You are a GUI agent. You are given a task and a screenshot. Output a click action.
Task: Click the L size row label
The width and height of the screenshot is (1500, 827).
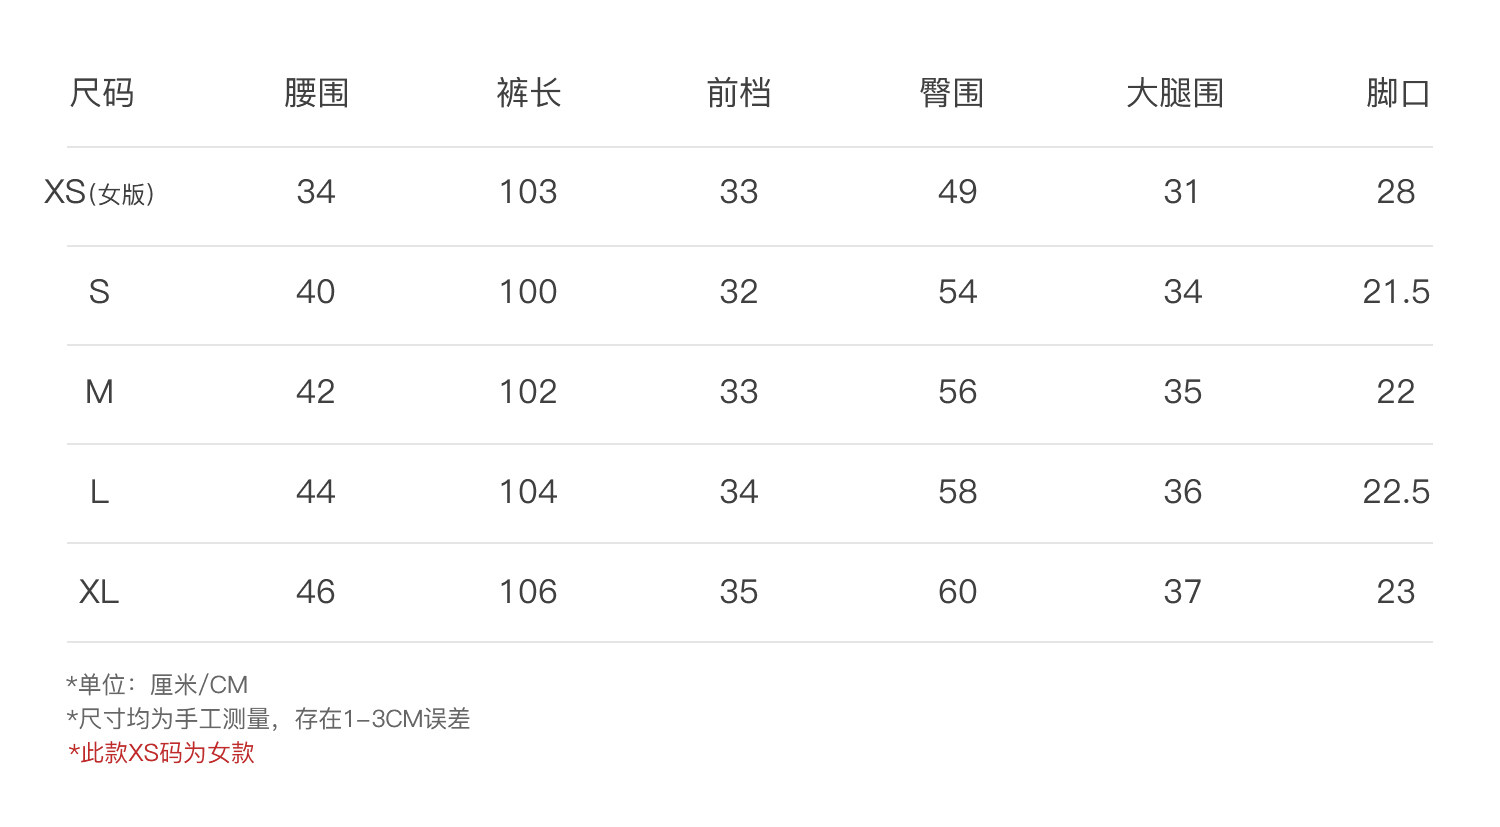tap(99, 492)
